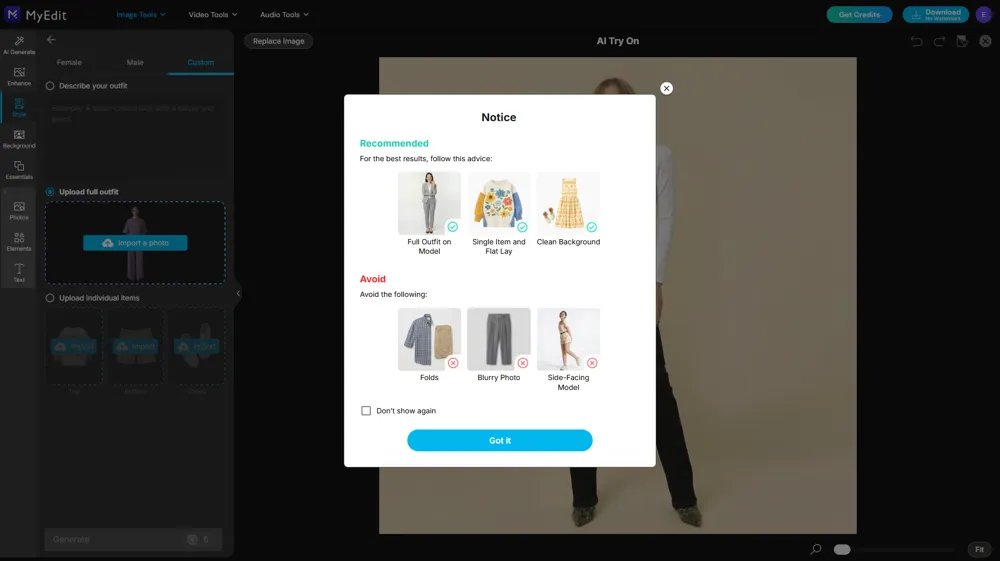Check the Don't show again box

(x=366, y=411)
